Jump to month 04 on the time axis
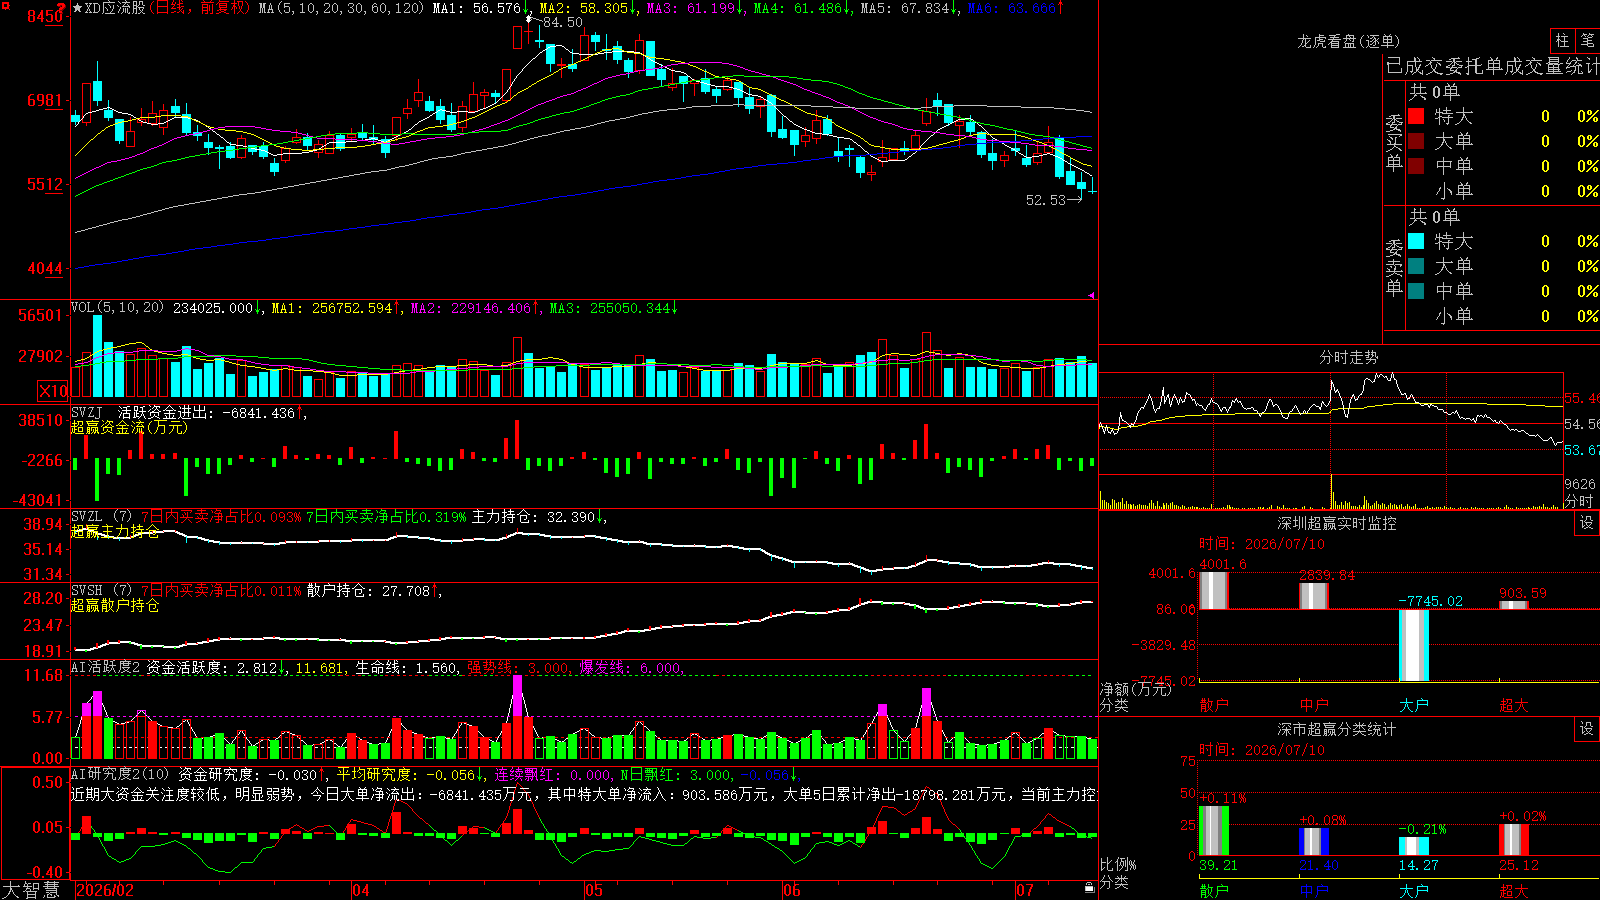This screenshot has width=1600, height=900. 361,890
